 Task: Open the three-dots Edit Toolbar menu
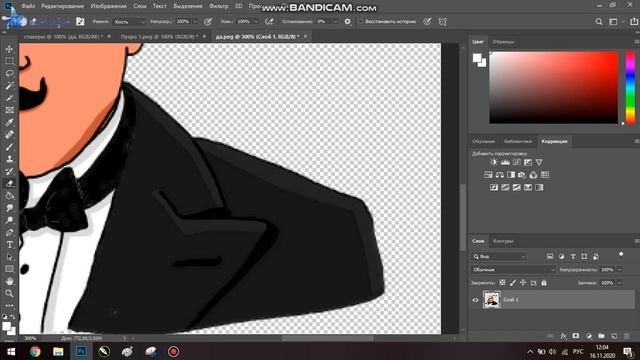(9, 305)
